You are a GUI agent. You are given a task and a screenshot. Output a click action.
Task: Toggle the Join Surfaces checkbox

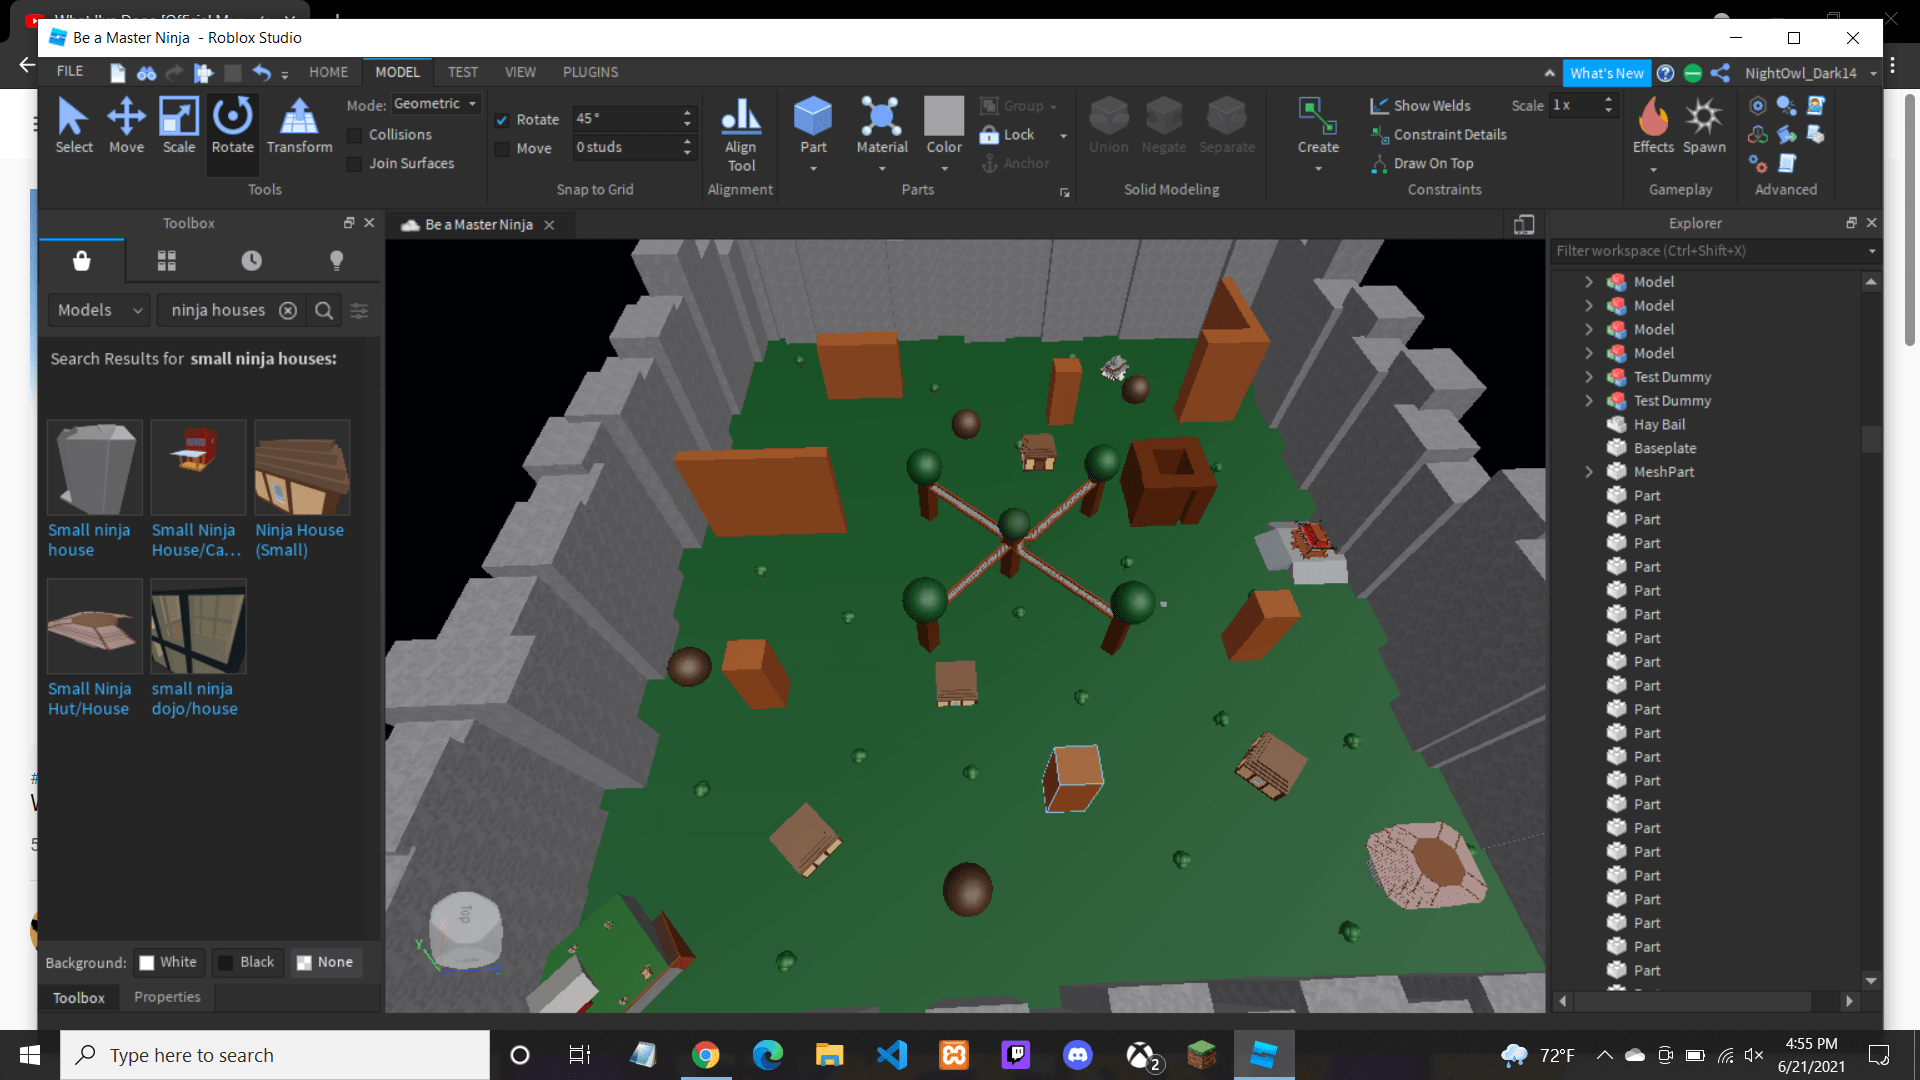(354, 164)
